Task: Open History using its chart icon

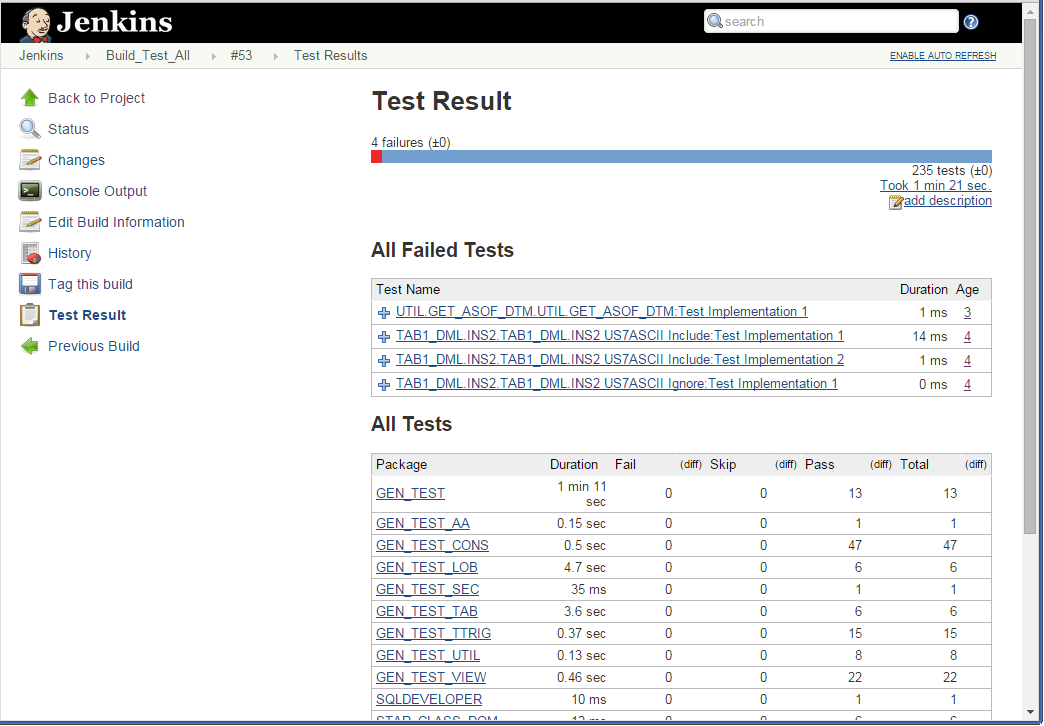Action: tap(30, 252)
